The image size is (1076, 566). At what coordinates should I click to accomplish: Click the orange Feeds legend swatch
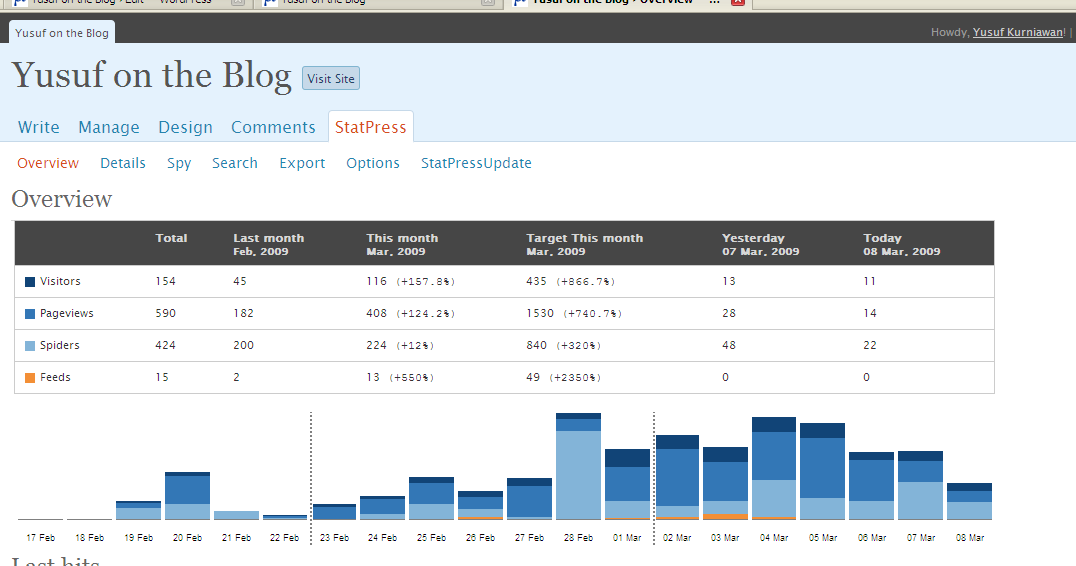point(30,378)
